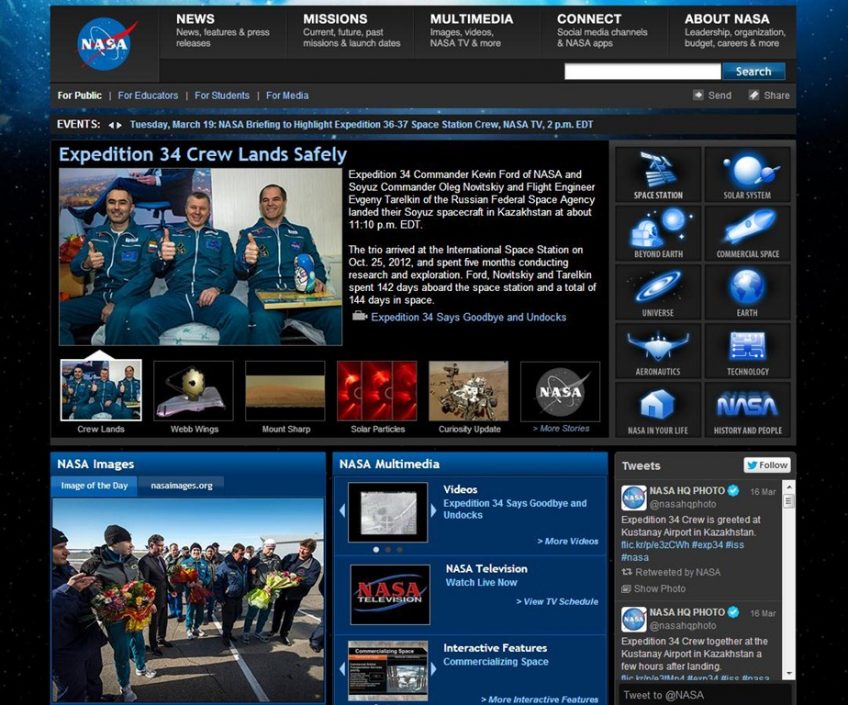Switch to the nasaimages.org tab
The height and width of the screenshot is (705, 848).
pos(181,486)
